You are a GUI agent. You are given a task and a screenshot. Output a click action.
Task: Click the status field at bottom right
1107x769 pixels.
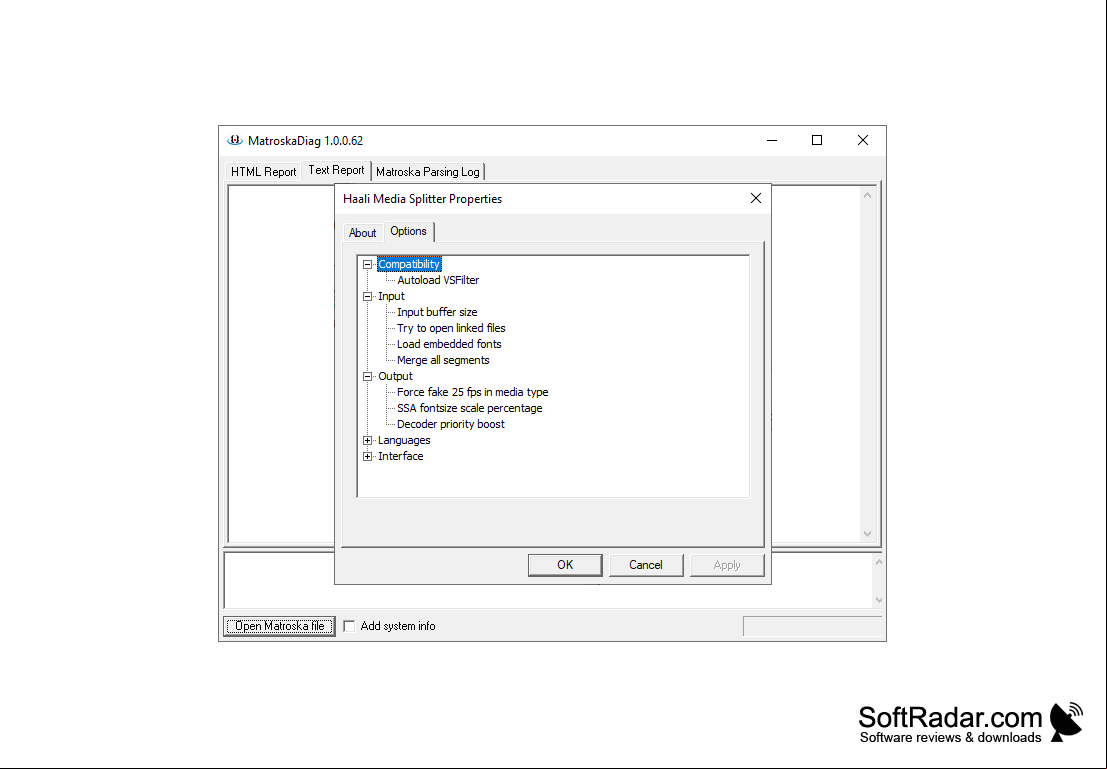point(813,626)
